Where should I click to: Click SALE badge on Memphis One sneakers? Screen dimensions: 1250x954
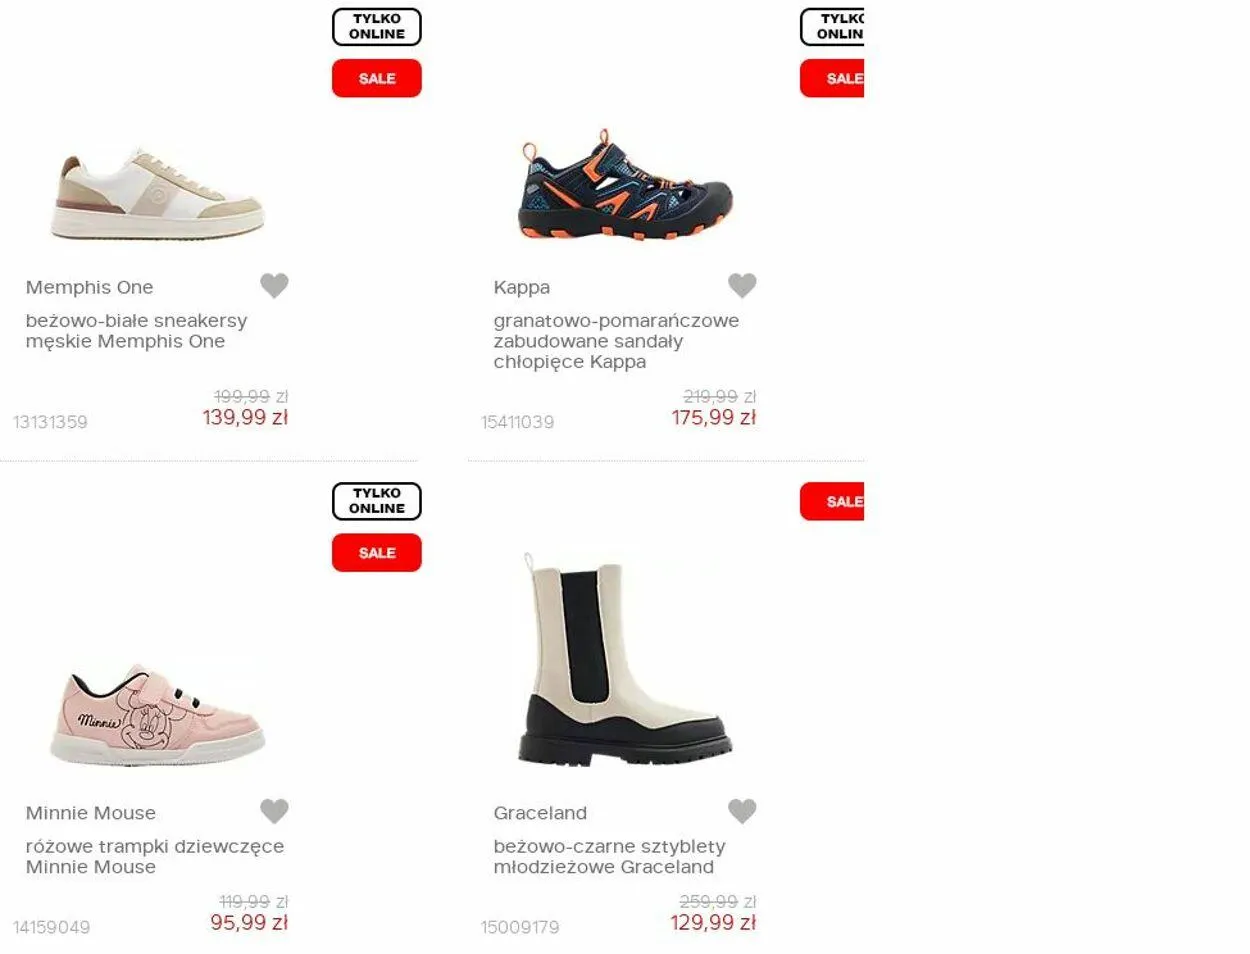[377, 78]
